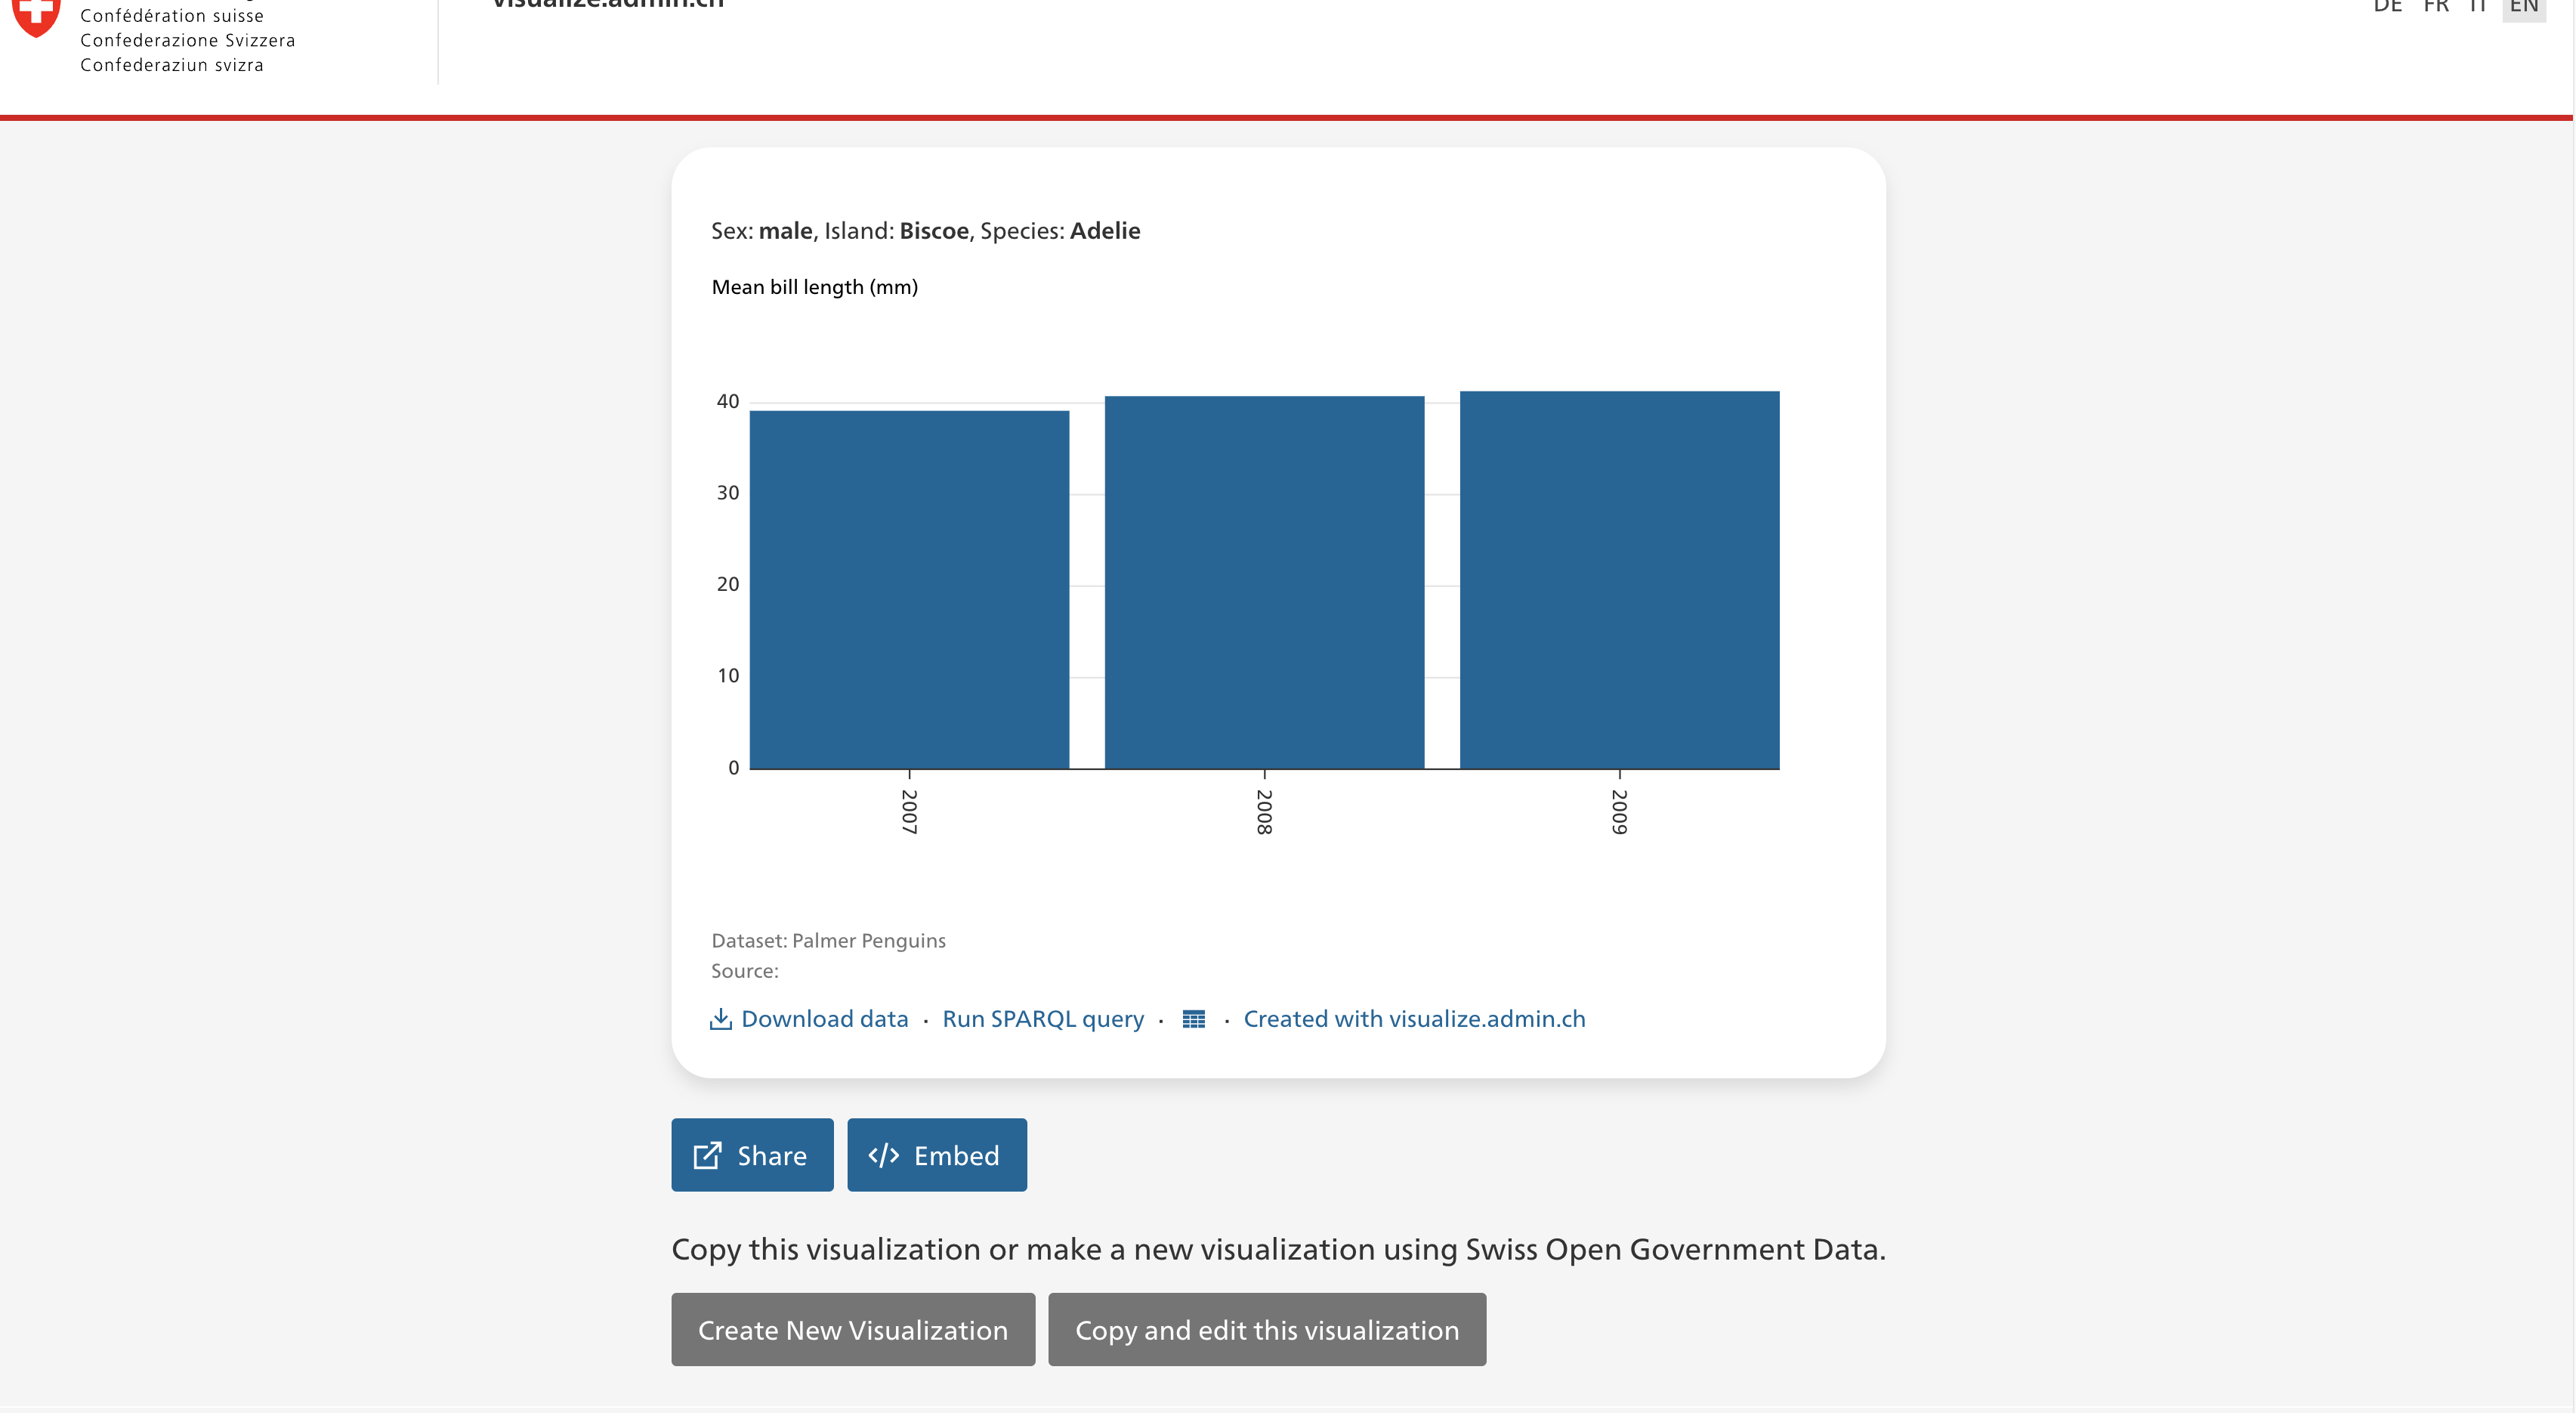Click the 'Confederazione Svizzera' header text
Viewport: 2576px width, 1413px height.
[x=187, y=41]
